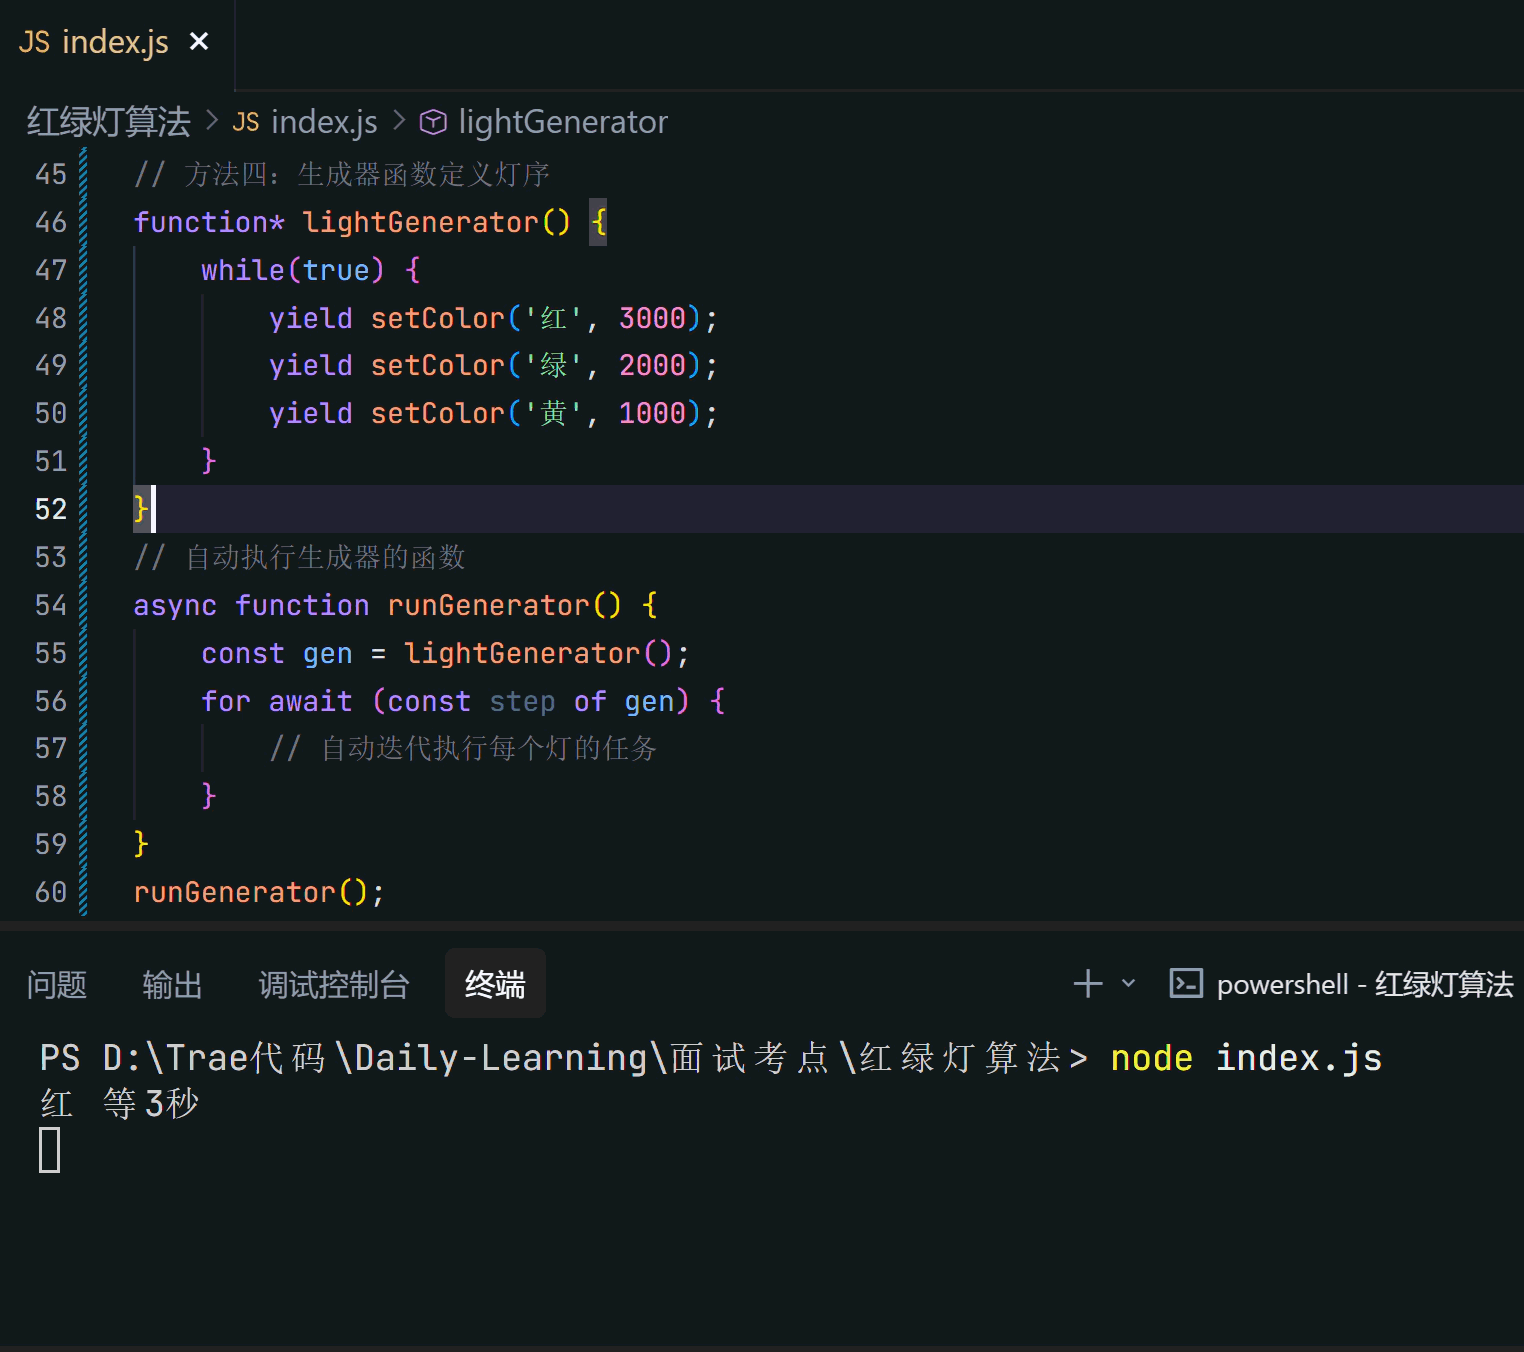Click 'const gen' declaration on line 55
The height and width of the screenshot is (1352, 1524).
[277, 653]
